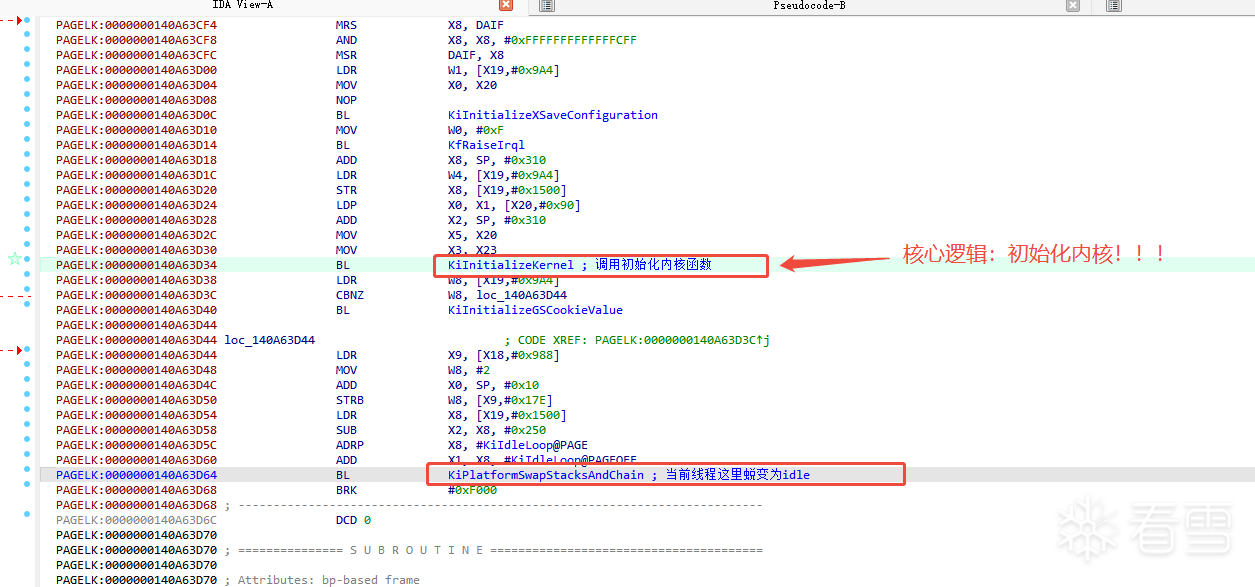The height and width of the screenshot is (587, 1255).
Task: Click the DCD 0 data line
Action: point(353,520)
